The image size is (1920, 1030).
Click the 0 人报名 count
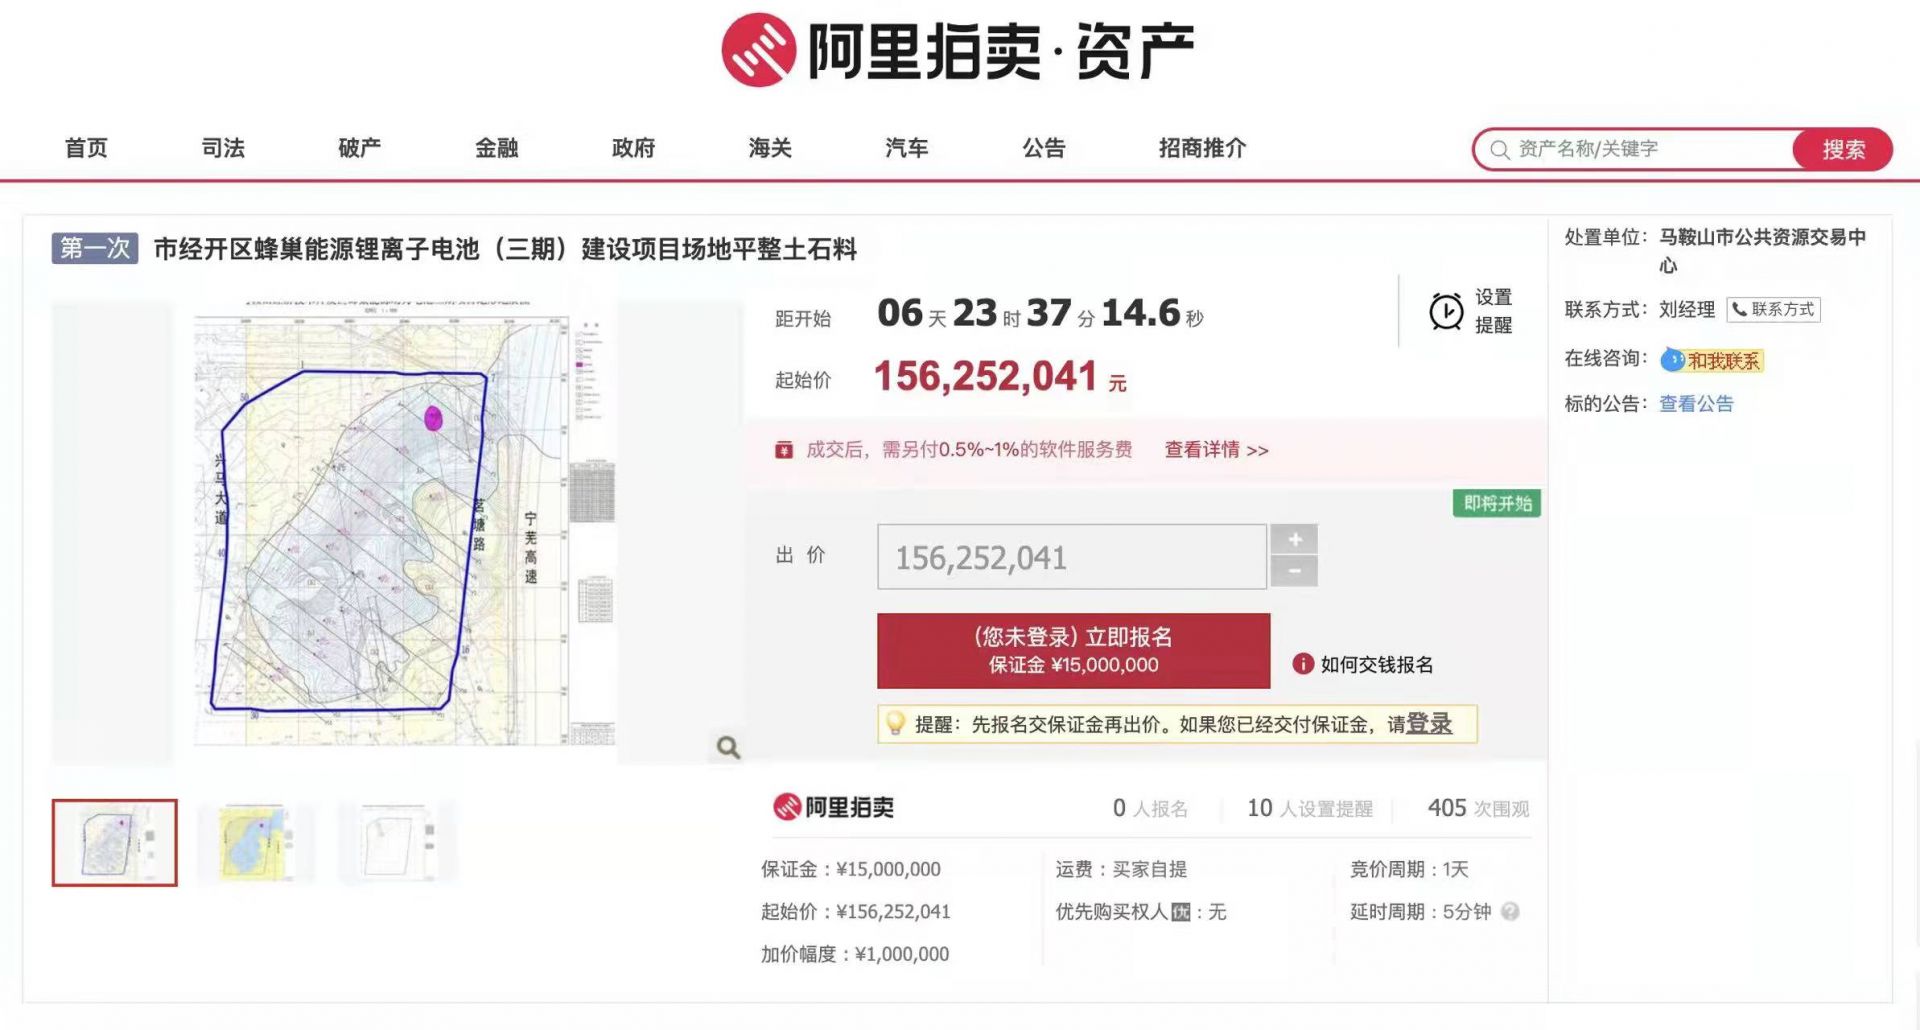click(x=1150, y=808)
